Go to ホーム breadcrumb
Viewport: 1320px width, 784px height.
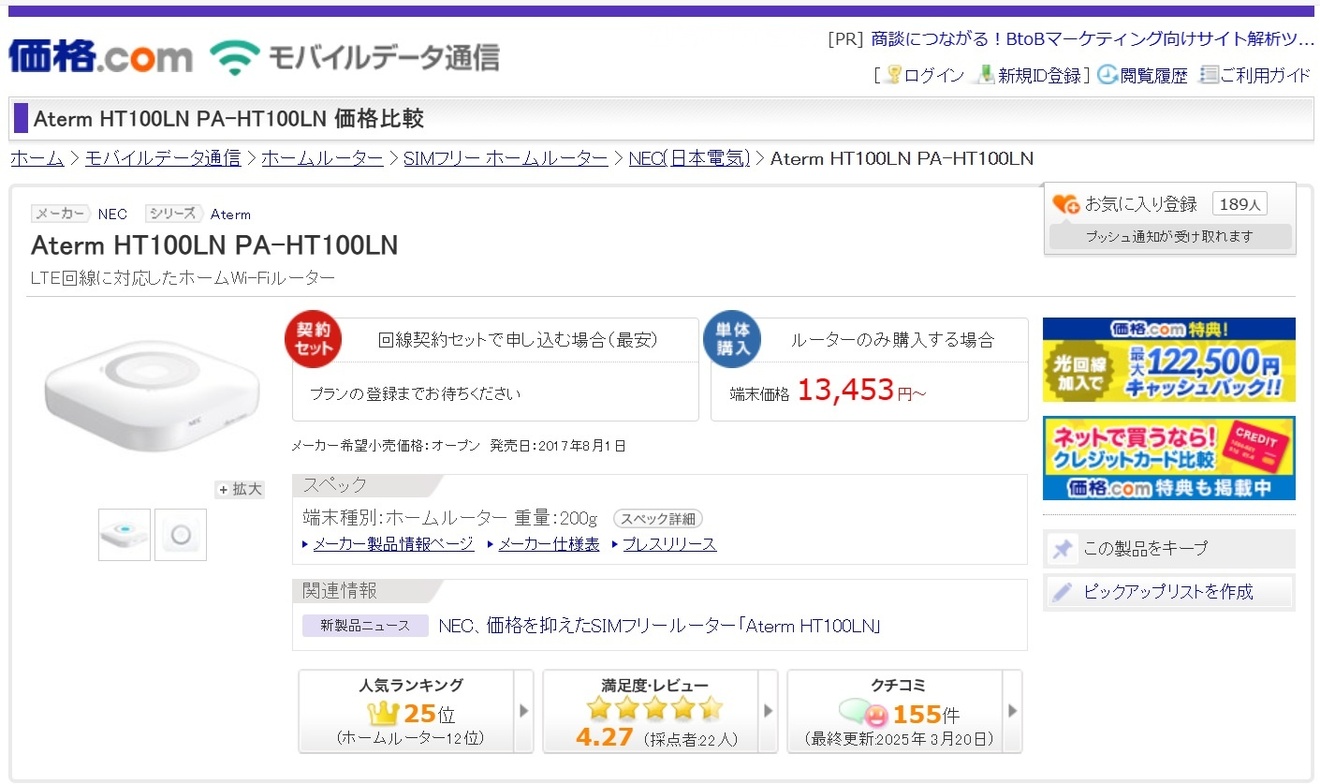tap(37, 158)
